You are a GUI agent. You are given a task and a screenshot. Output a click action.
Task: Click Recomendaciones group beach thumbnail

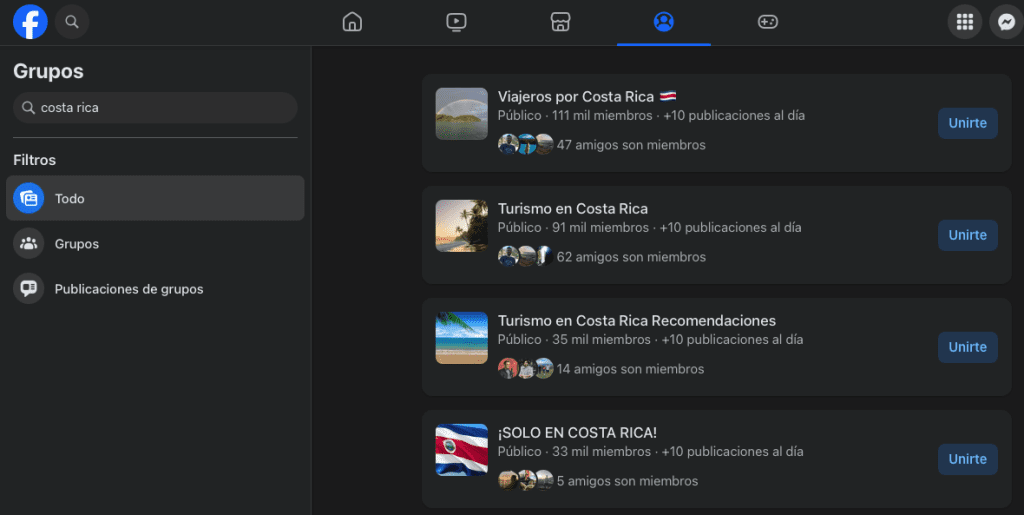click(x=462, y=337)
